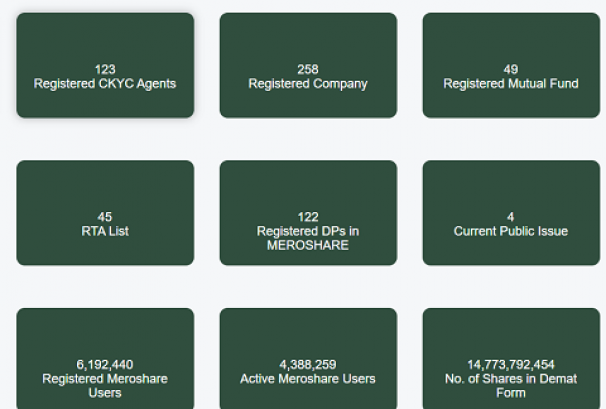Select the Registered Mutual Fund card
This screenshot has height=409, width=606.
tap(511, 66)
